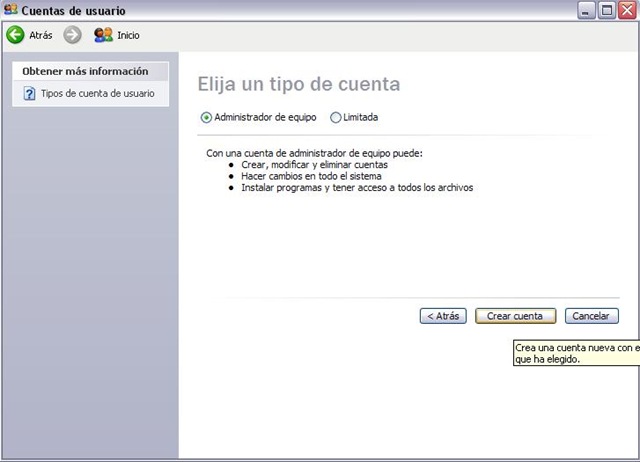Click the green back arrow icon
The width and height of the screenshot is (640, 462).
(15, 35)
